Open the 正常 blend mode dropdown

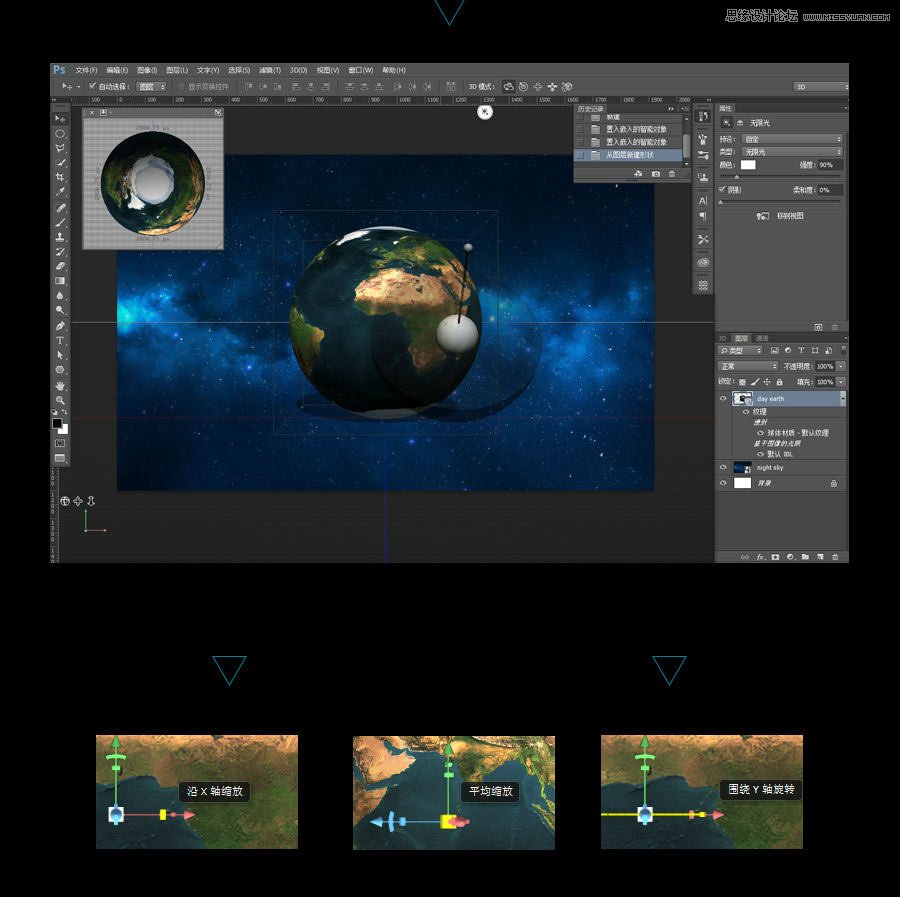[748, 367]
